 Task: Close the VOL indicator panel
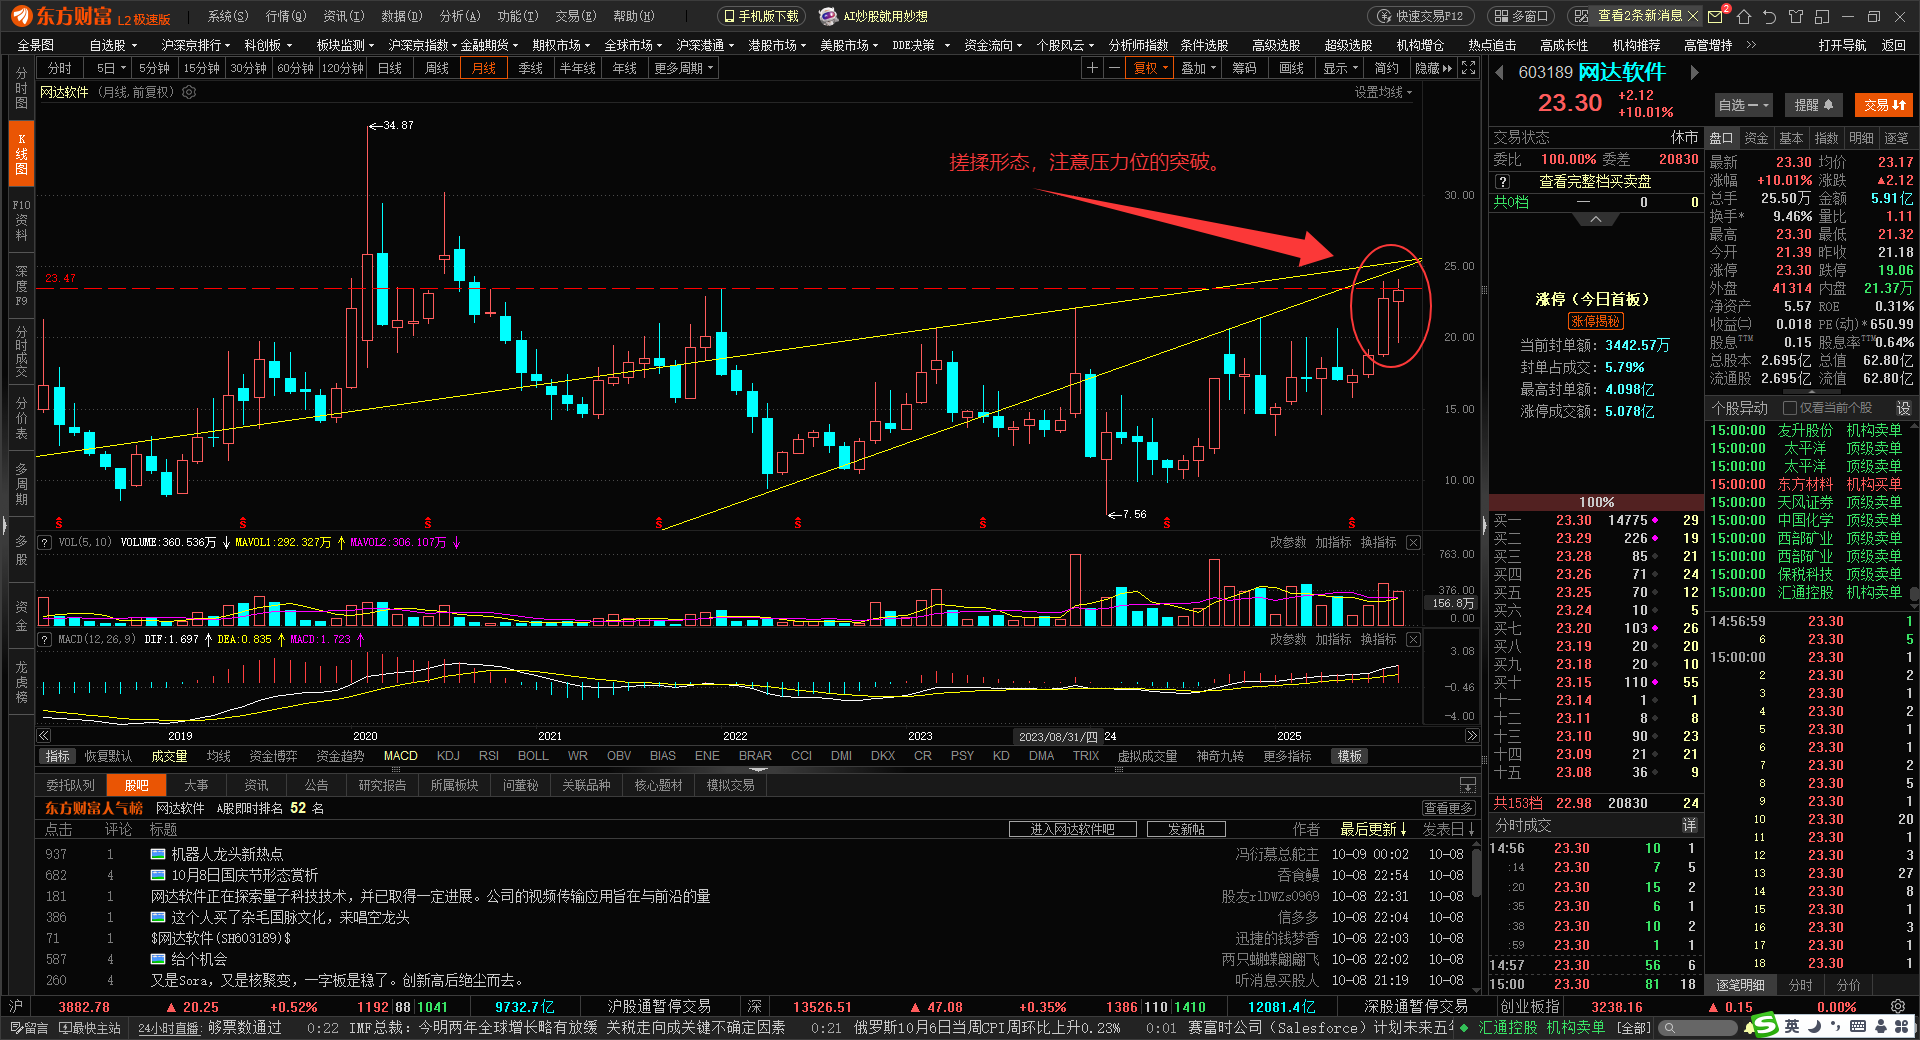[x=1413, y=542]
